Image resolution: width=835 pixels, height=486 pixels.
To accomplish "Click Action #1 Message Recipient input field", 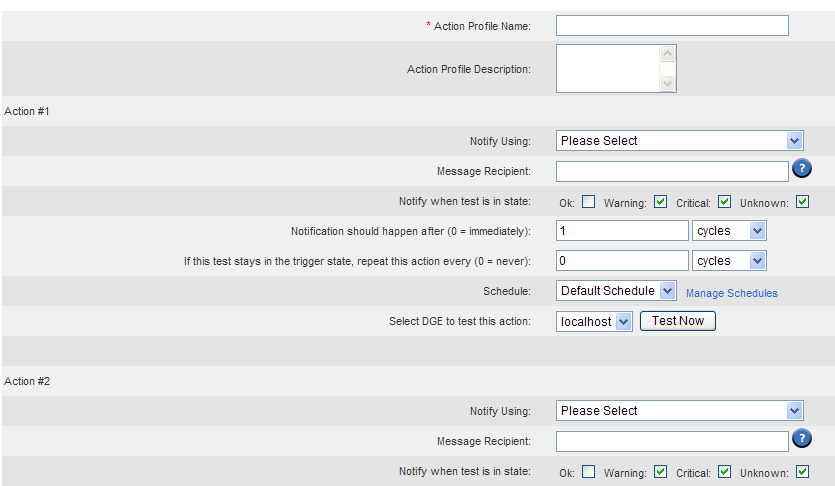I will click(672, 171).
